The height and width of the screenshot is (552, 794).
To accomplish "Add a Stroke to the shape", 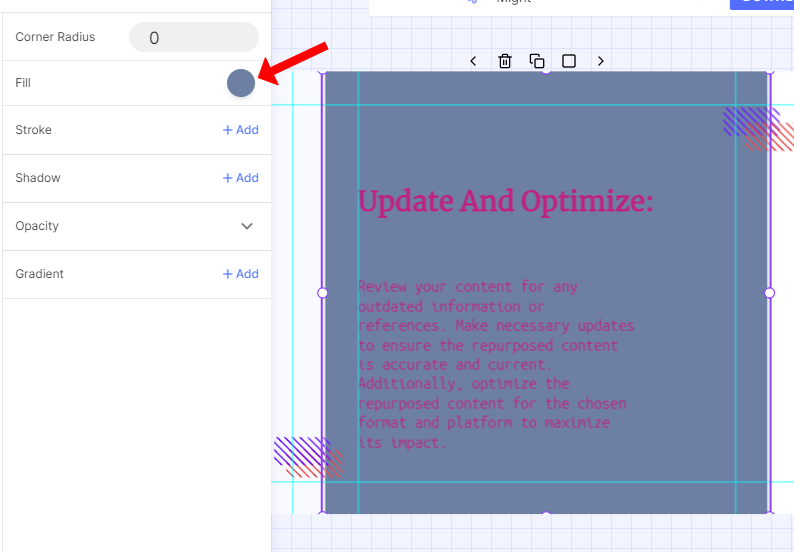I will pyautogui.click(x=240, y=130).
